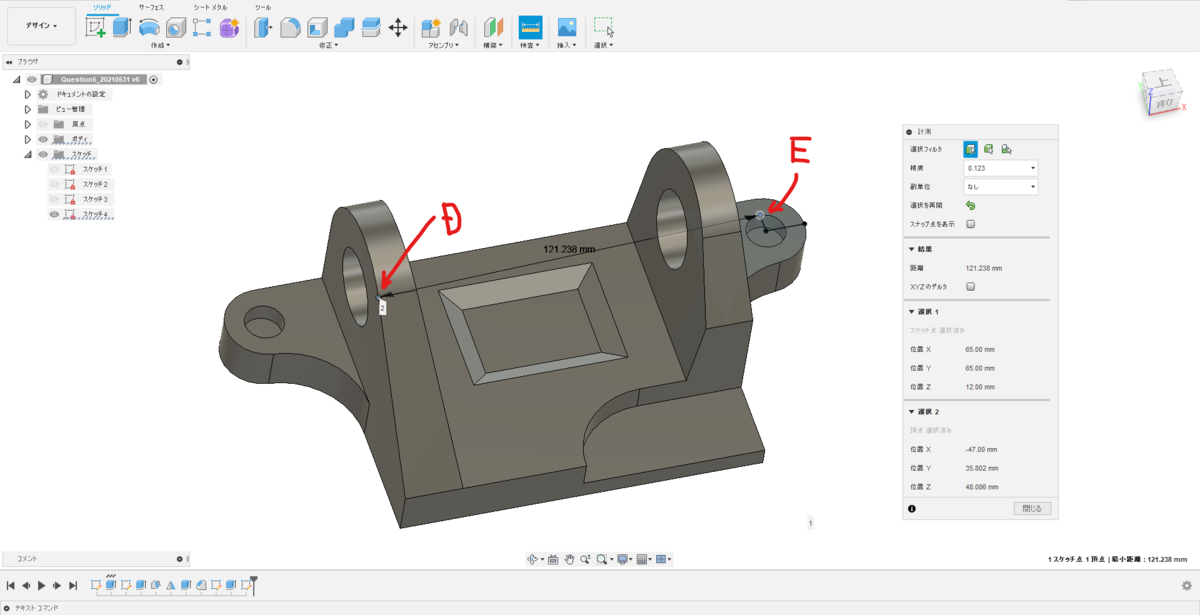Open the デザイン workspace dropdown
This screenshot has height=615, width=1200.
(41, 26)
